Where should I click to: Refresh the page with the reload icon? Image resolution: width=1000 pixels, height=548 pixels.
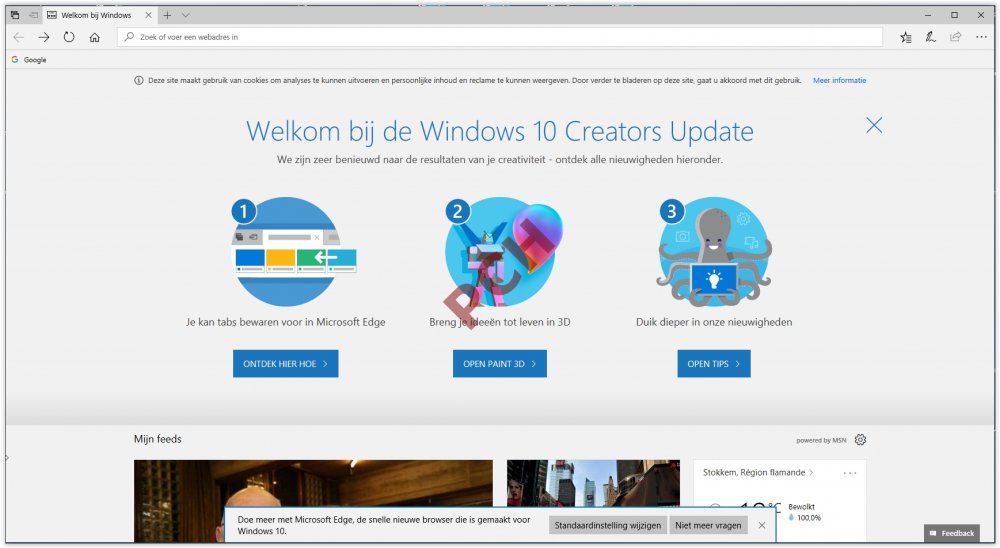69,37
